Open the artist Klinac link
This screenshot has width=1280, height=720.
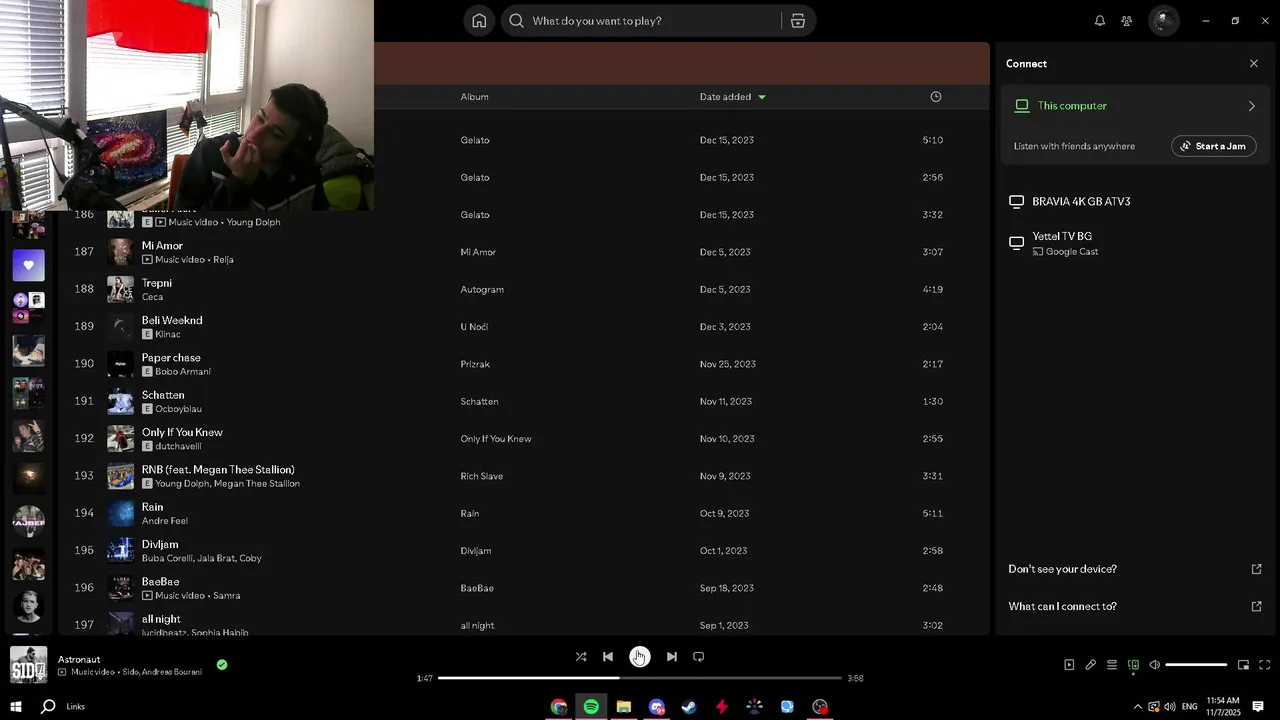(x=167, y=334)
